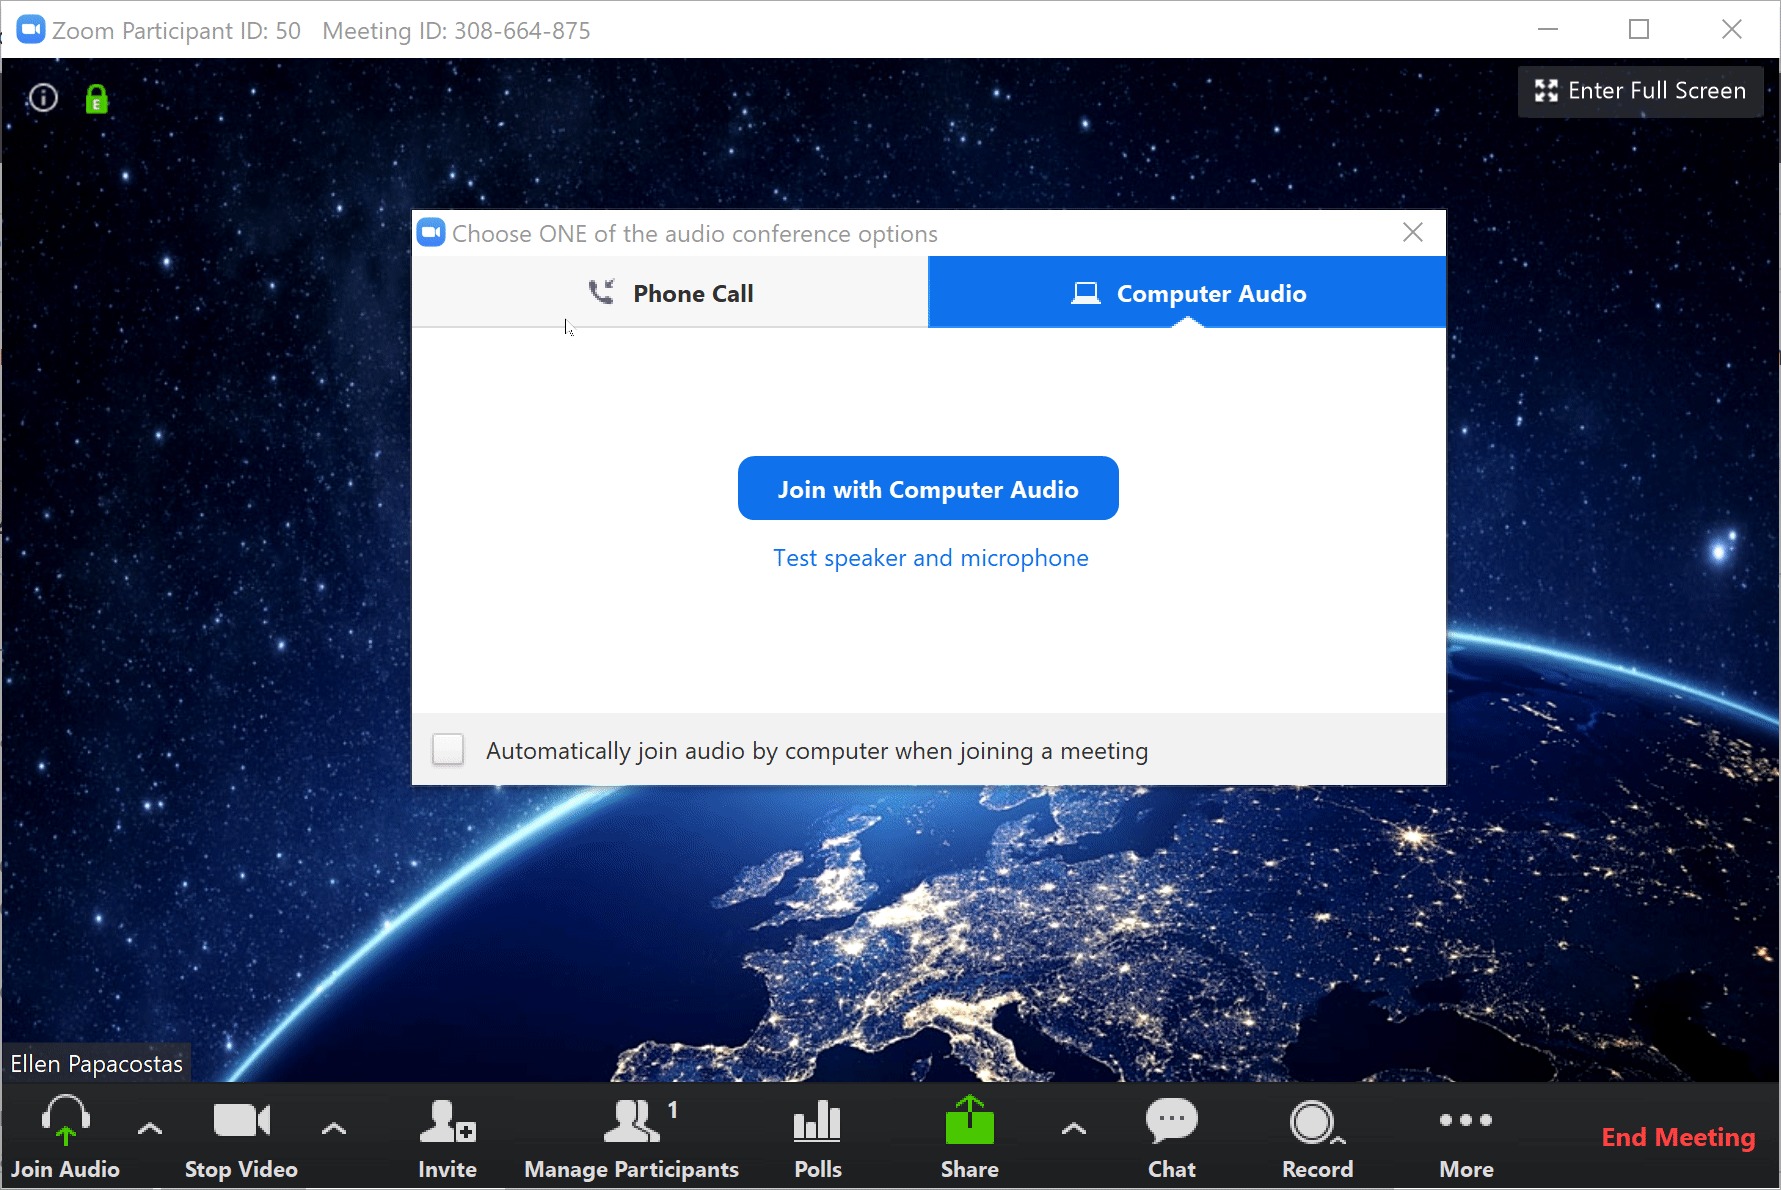Open the Chat bubble icon
Viewport: 1781px width, 1190px height.
tap(1172, 1120)
